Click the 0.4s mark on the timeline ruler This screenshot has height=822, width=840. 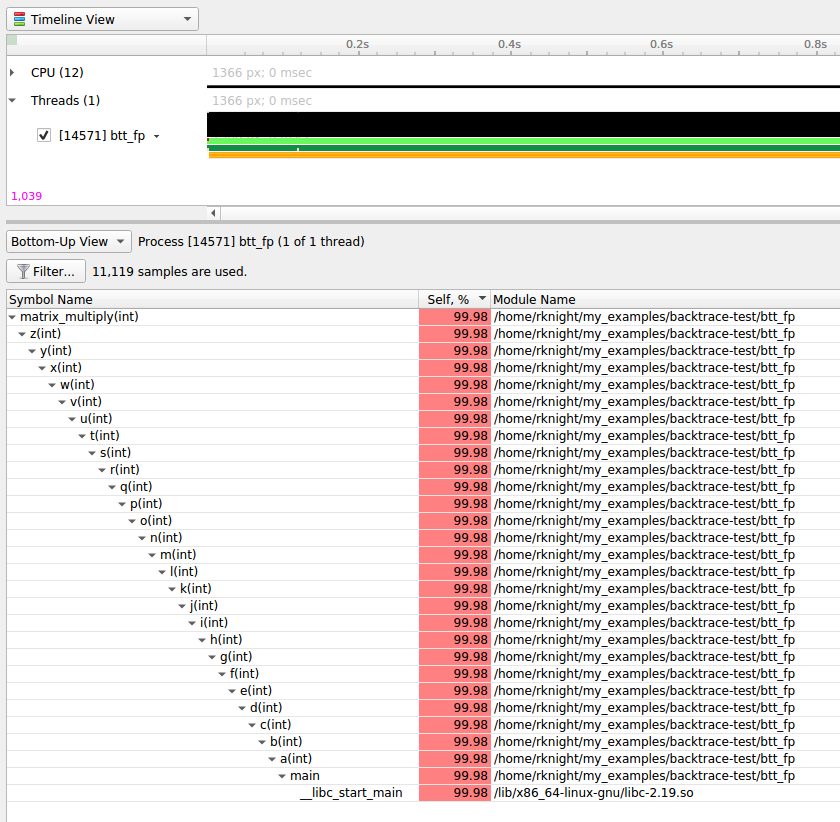pyautogui.click(x=509, y=45)
